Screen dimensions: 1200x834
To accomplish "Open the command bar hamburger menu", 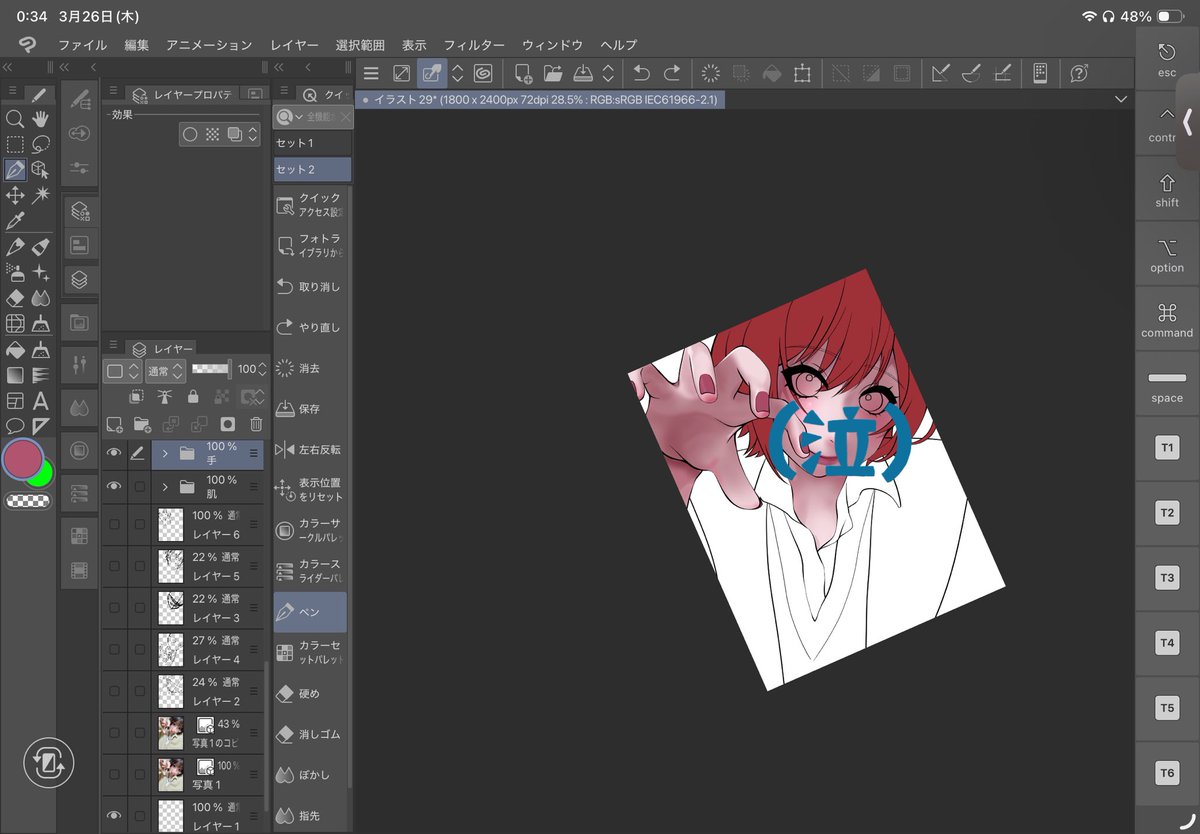I will click(x=371, y=73).
